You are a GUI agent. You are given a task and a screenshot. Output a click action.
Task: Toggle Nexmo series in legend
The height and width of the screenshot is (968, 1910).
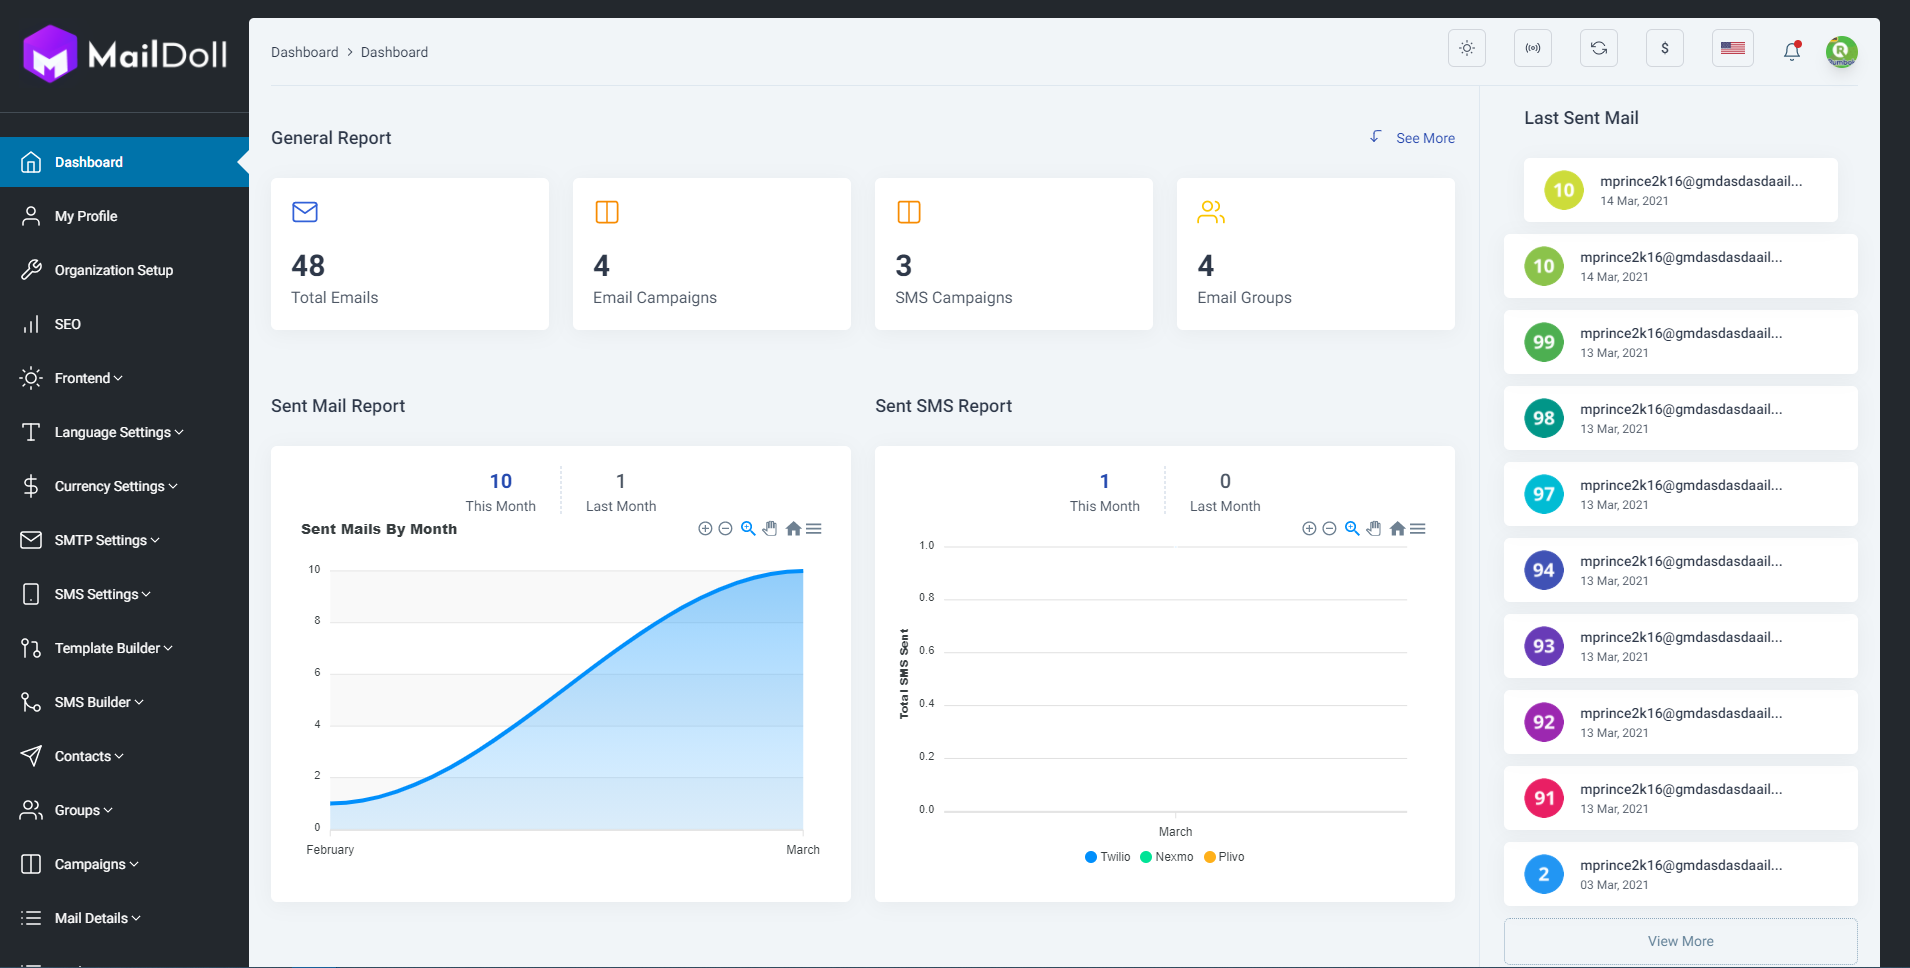(1167, 857)
